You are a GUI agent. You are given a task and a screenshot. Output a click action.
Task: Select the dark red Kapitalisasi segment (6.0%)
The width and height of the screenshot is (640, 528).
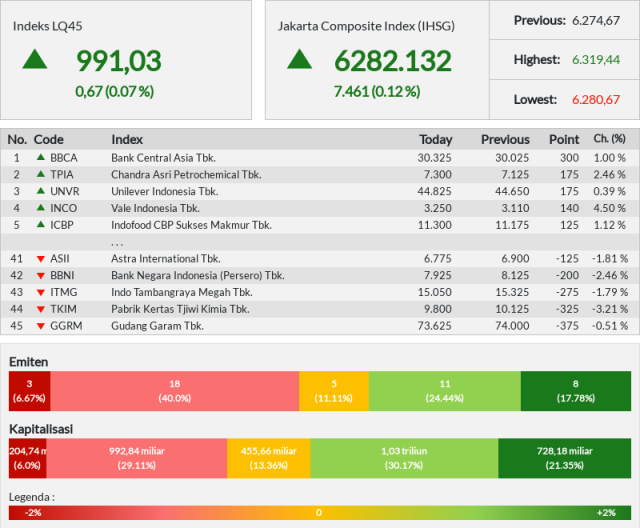click(28, 458)
